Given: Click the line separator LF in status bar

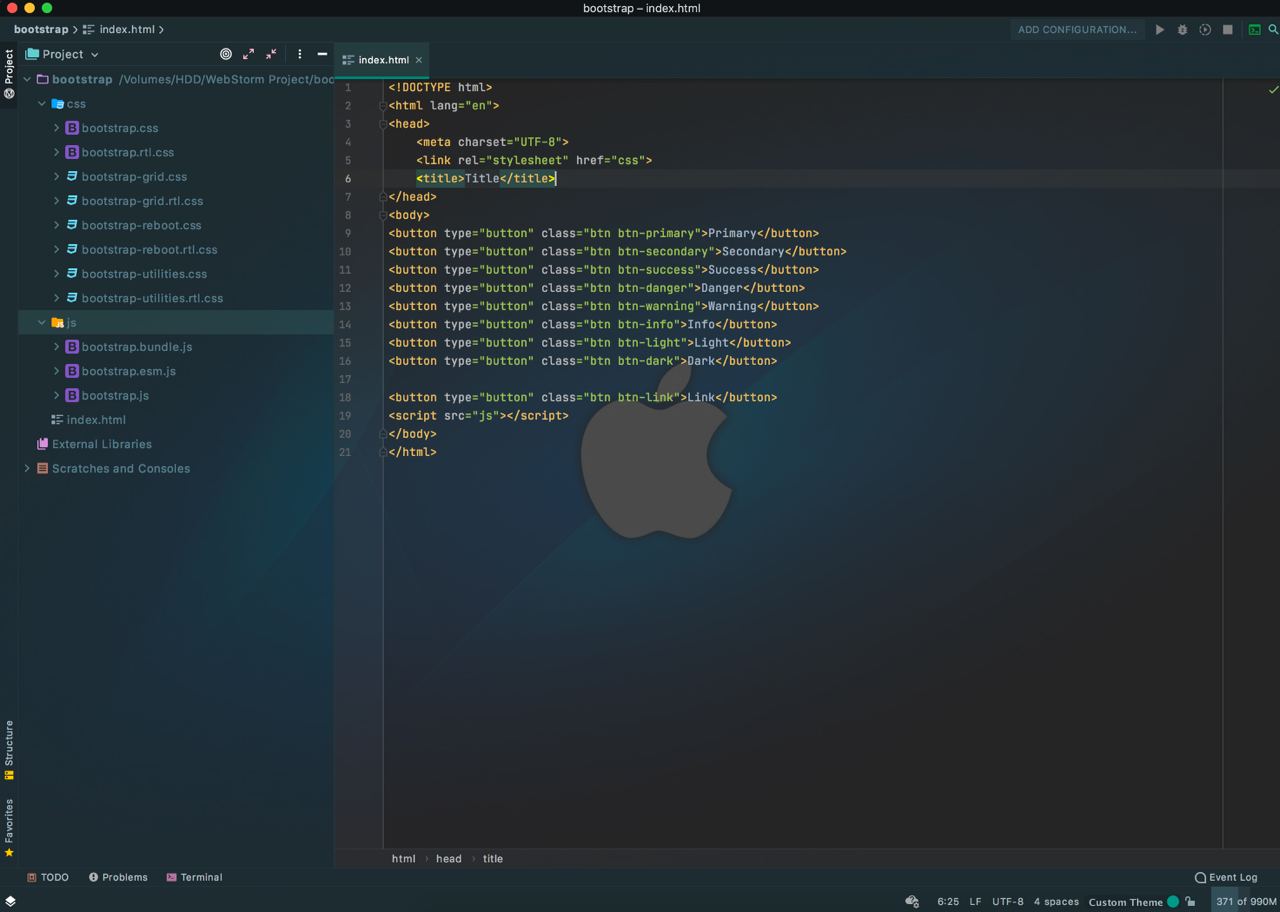Looking at the screenshot, I should 975,901.
